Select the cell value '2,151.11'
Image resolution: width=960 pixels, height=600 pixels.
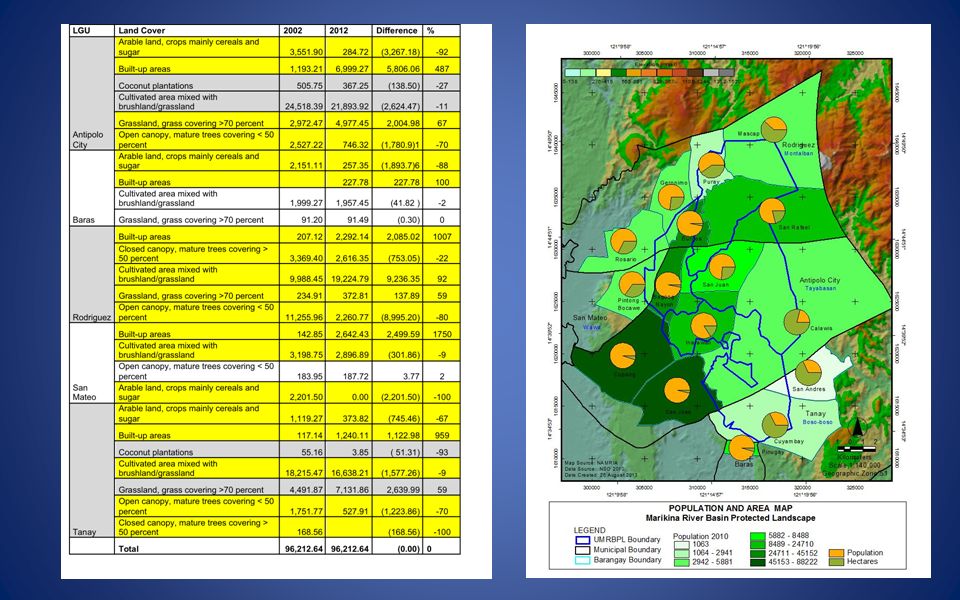coord(306,165)
